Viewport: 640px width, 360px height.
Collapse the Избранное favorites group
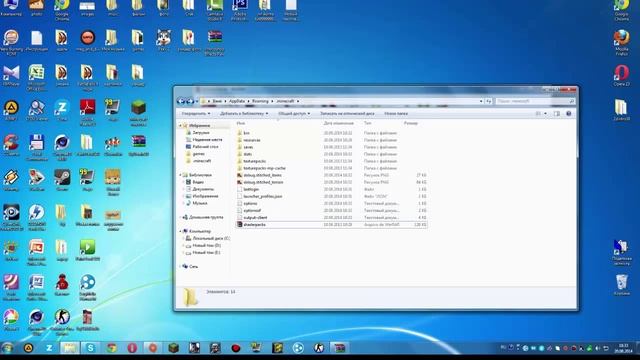[x=180, y=126]
